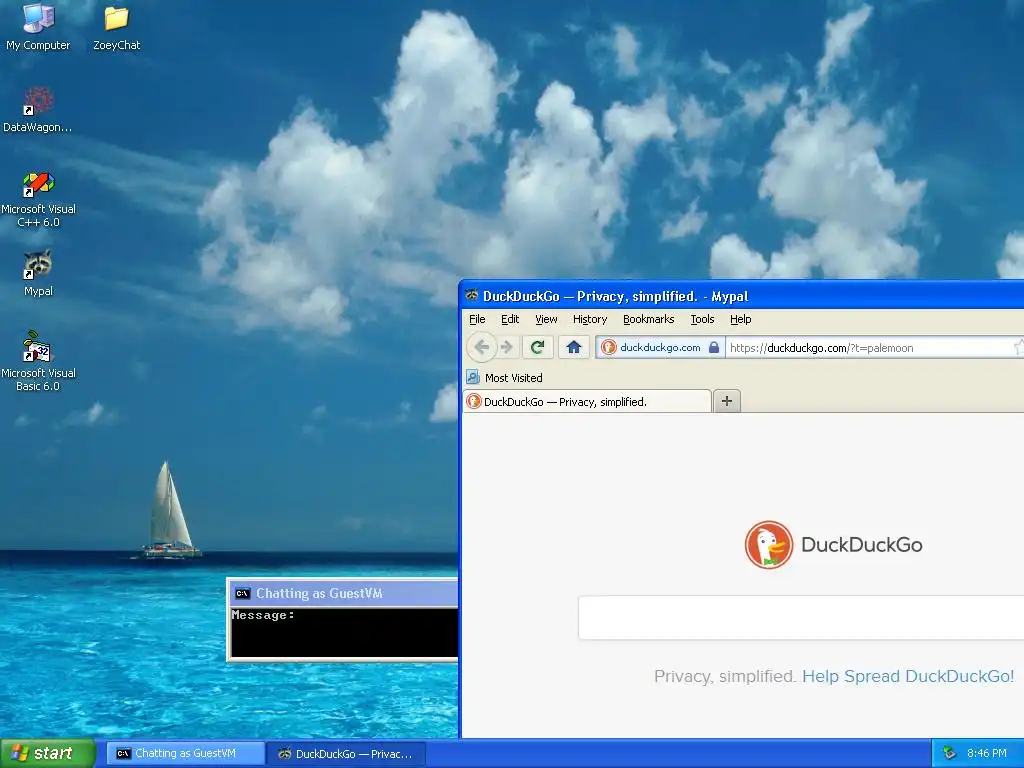Switch to Chatting as GuestVM taskbar button
The height and width of the screenshot is (768, 1024).
coord(185,753)
